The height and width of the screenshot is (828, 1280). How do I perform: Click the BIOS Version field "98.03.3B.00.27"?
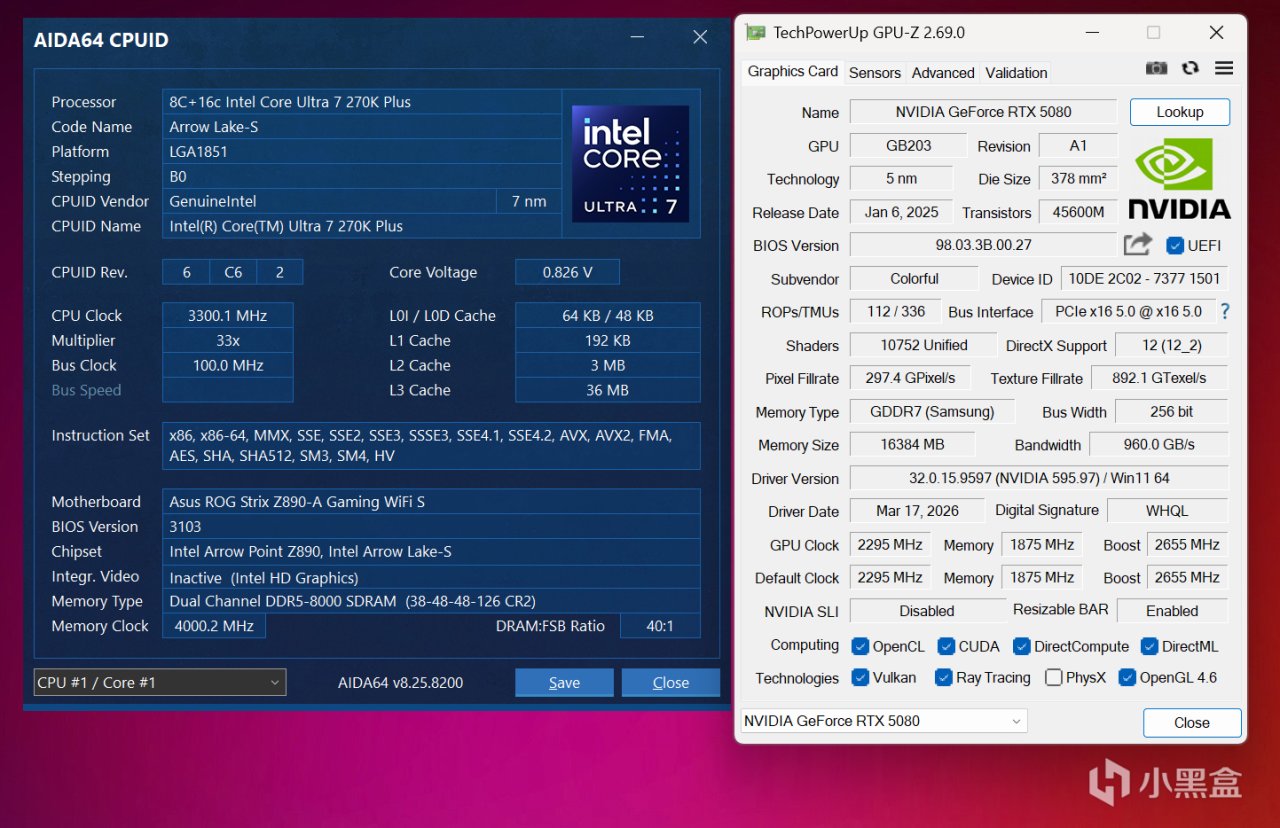point(983,245)
